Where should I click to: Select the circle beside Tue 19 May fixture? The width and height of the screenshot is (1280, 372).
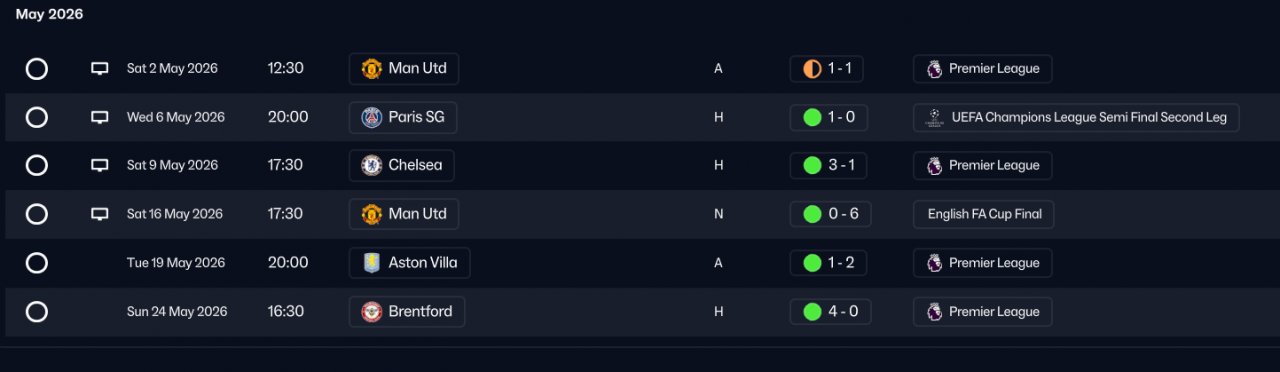pos(37,263)
